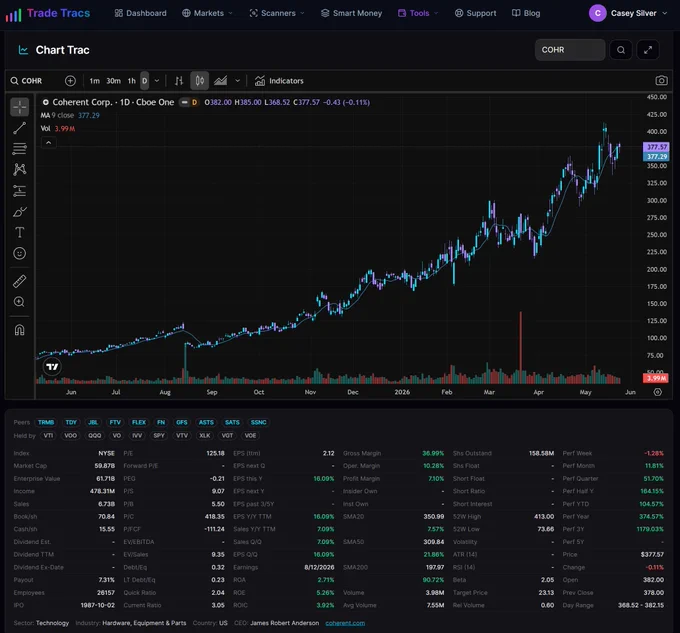Click the Chart Trac header icon
Screen dimensions: 680x633
click(23, 50)
